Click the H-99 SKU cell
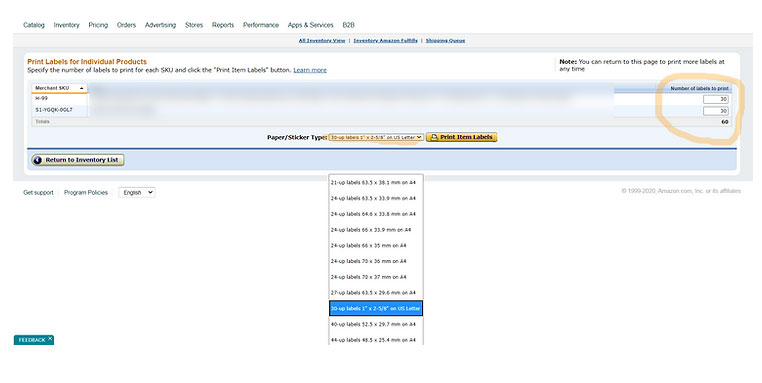 [x=60, y=98]
